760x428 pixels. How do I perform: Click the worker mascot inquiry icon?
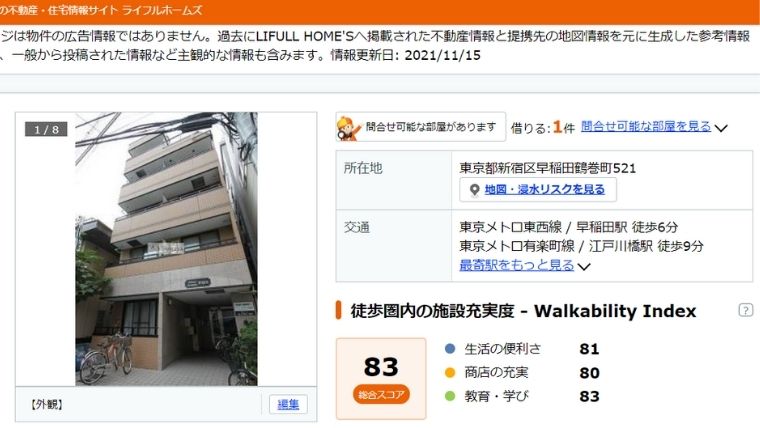(349, 128)
